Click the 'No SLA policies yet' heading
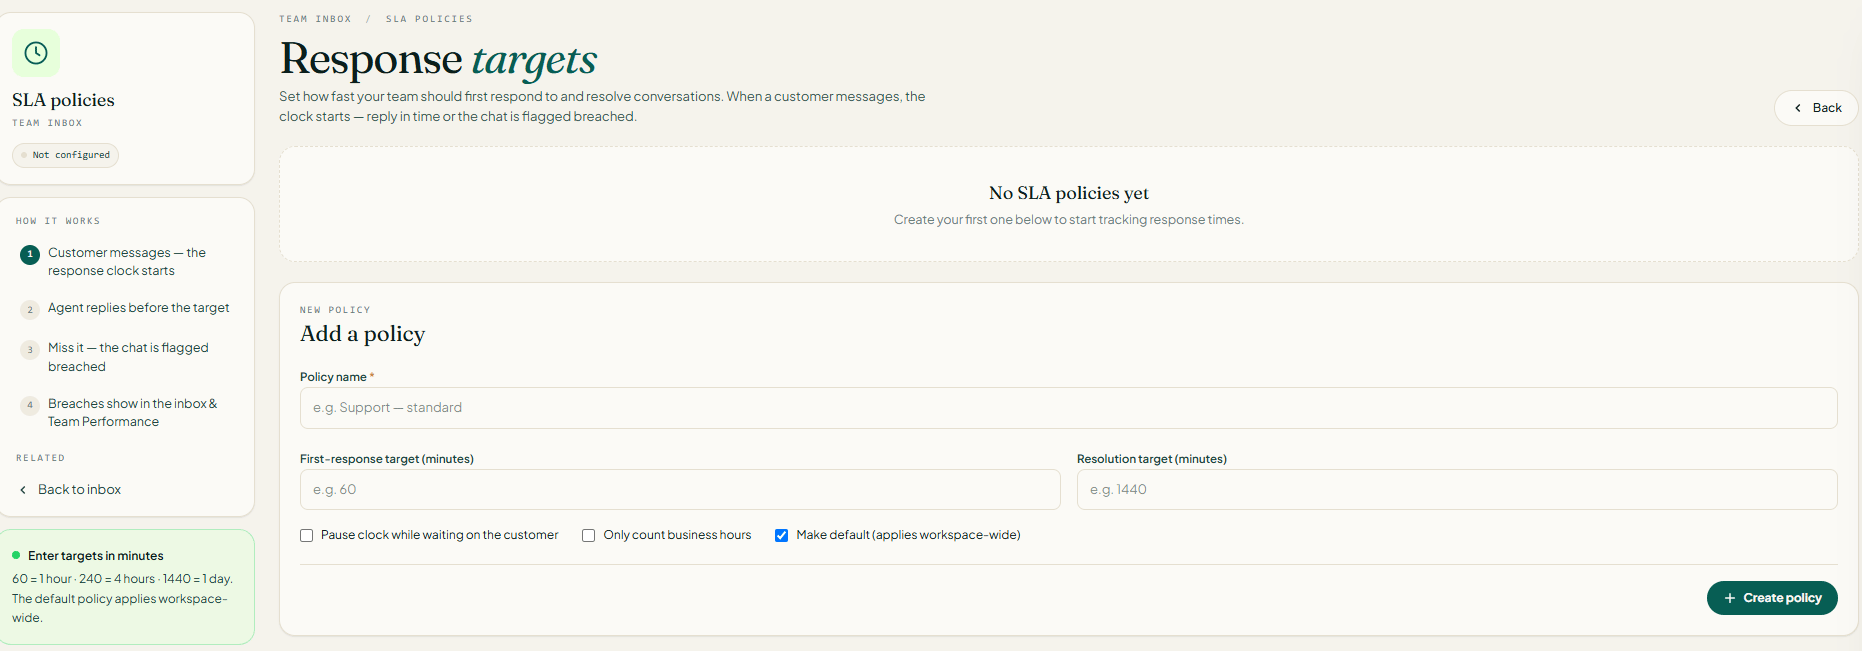 coord(1069,193)
